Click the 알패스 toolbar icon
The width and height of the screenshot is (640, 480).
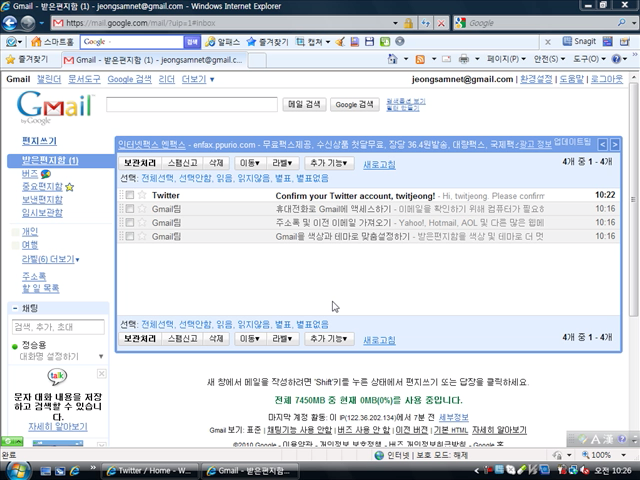222,42
